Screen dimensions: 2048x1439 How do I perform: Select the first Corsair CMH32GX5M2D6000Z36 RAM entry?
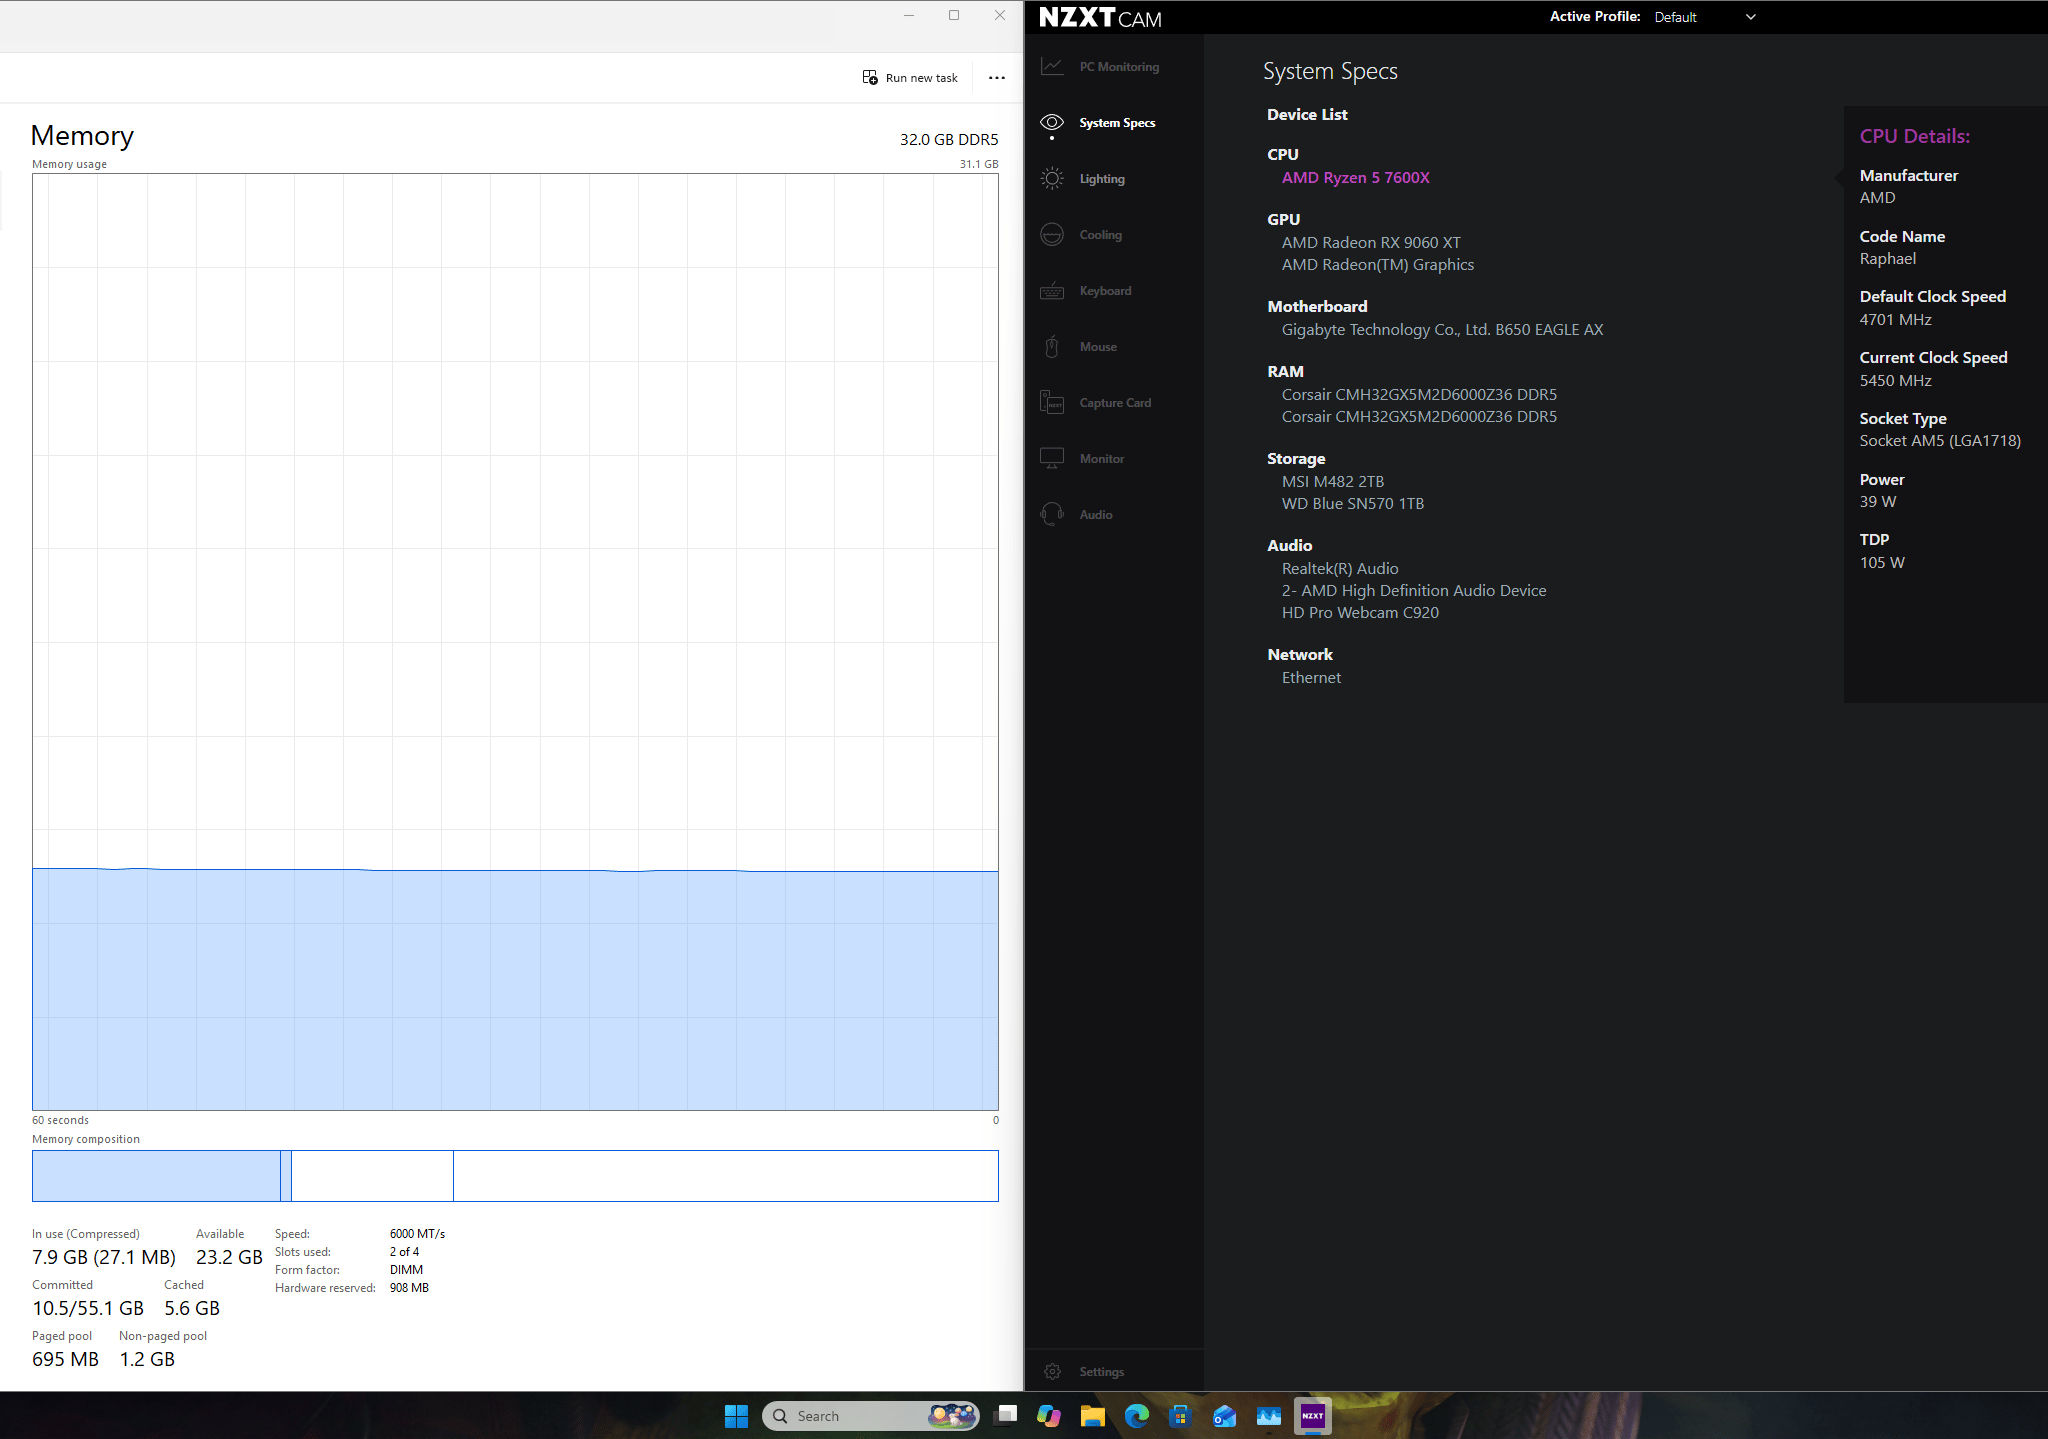(x=1419, y=395)
